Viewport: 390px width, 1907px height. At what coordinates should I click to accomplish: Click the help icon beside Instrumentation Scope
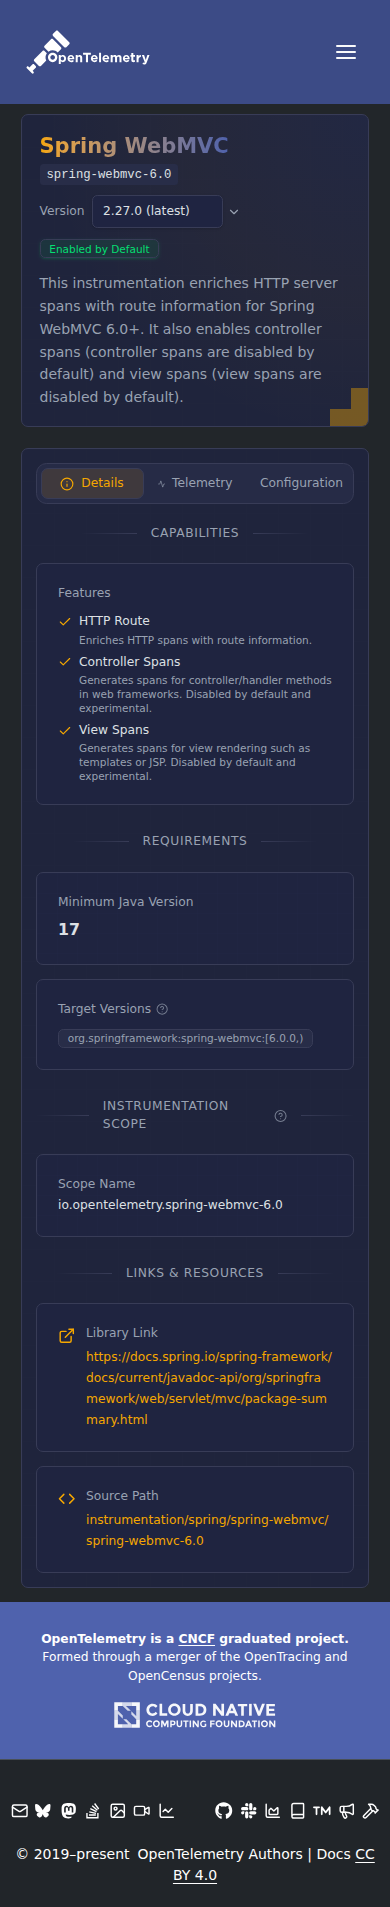click(280, 1116)
